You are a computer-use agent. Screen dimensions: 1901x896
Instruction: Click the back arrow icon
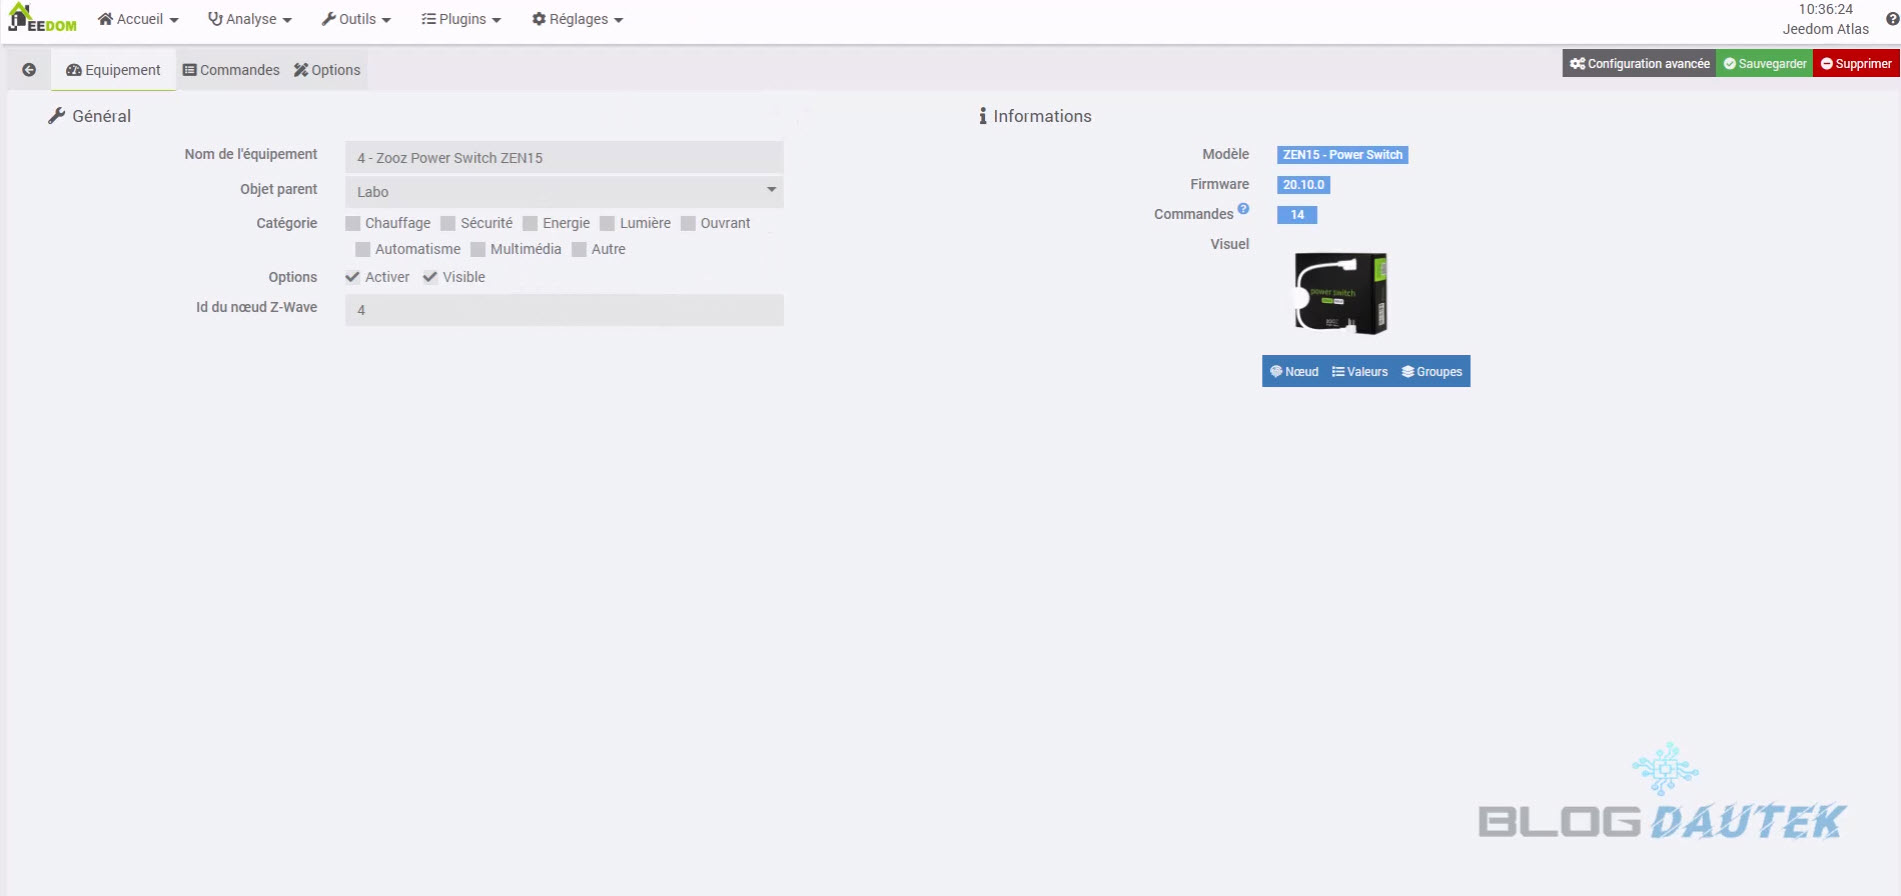[29, 70]
